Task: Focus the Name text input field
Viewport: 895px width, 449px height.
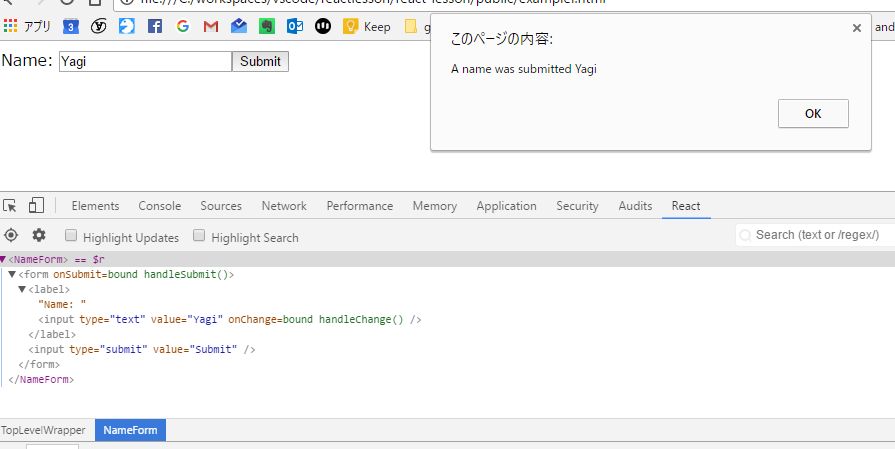Action: tap(146, 62)
